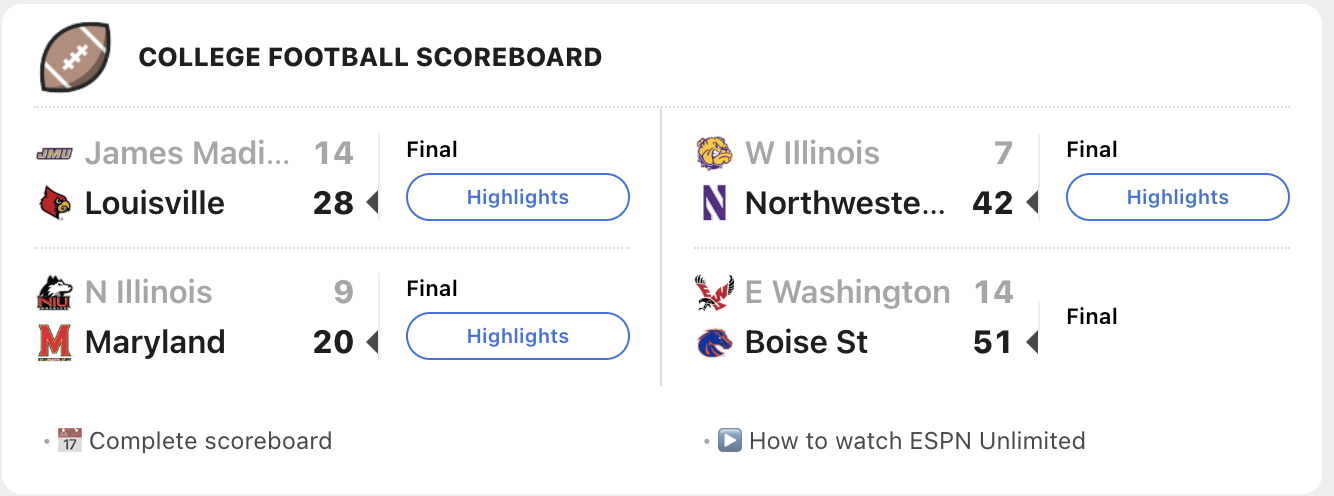Select the Louisville team name

pyautogui.click(x=155, y=203)
